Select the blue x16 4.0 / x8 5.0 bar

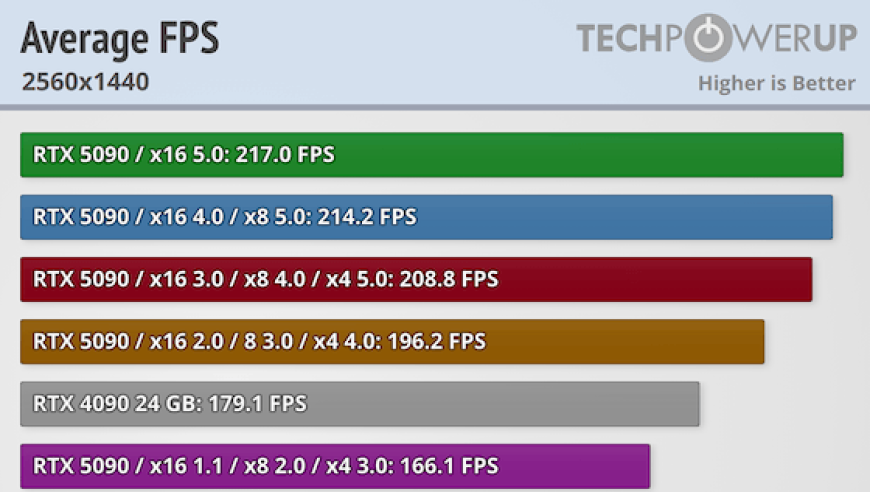[427, 217]
